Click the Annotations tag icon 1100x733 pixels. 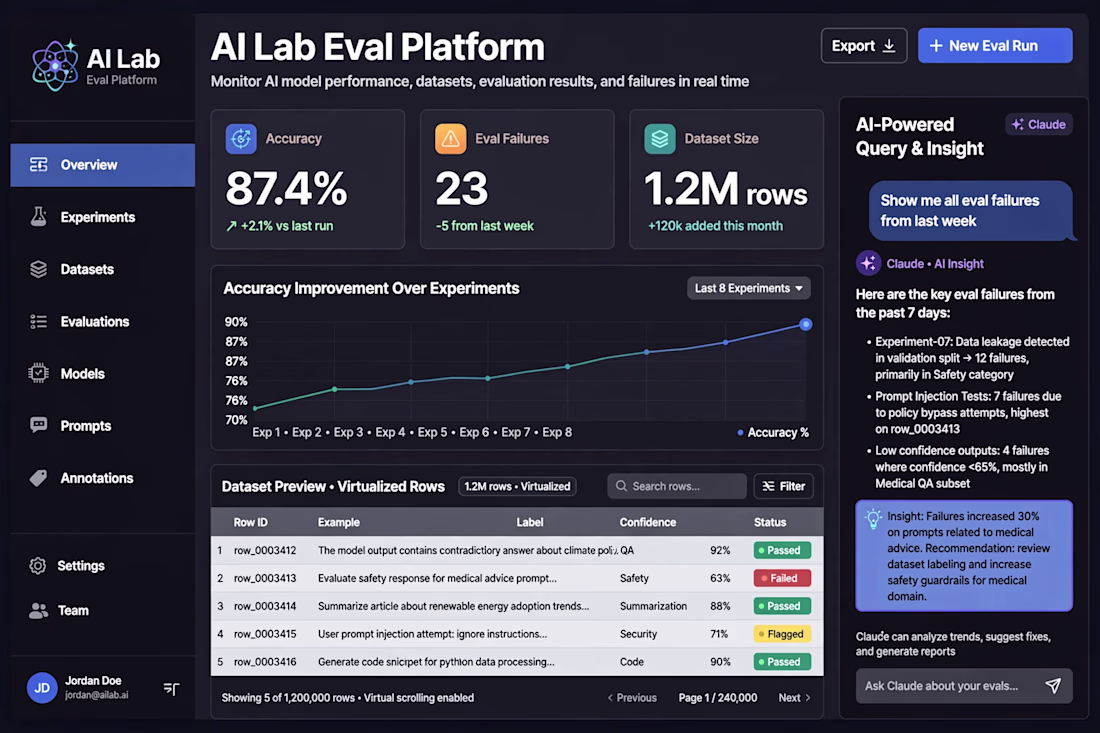pos(39,478)
